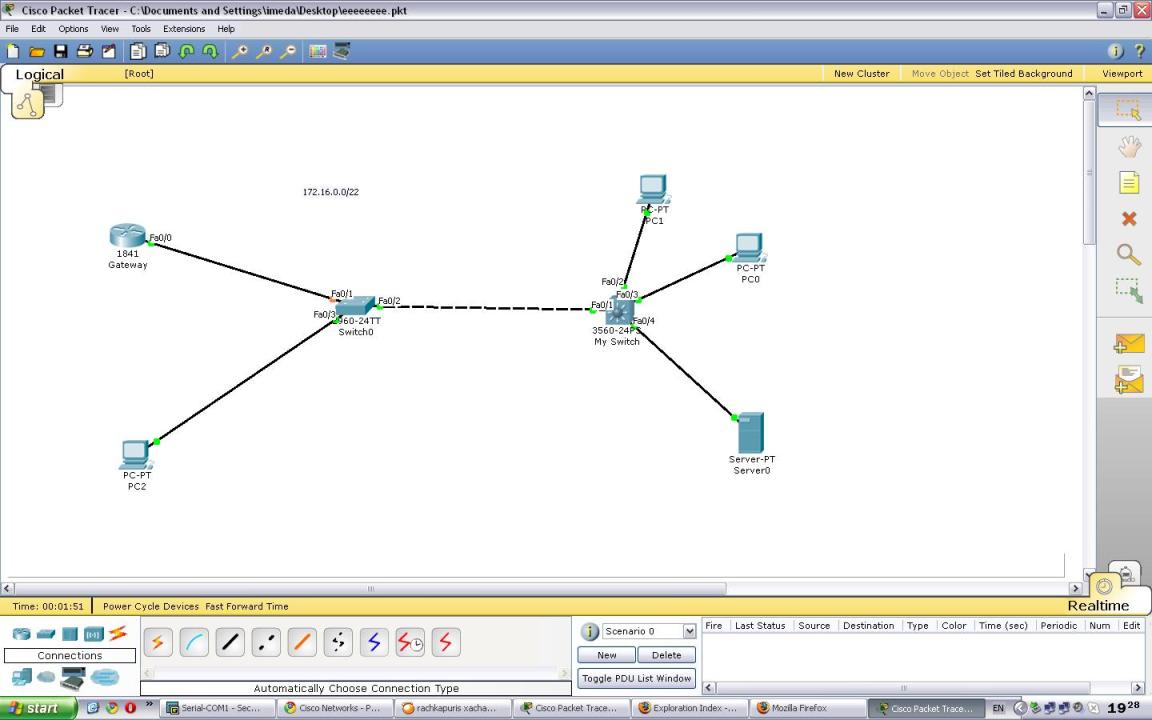1152x720 pixels.
Task: Choose the Resize Shape tool
Action: click(1129, 290)
